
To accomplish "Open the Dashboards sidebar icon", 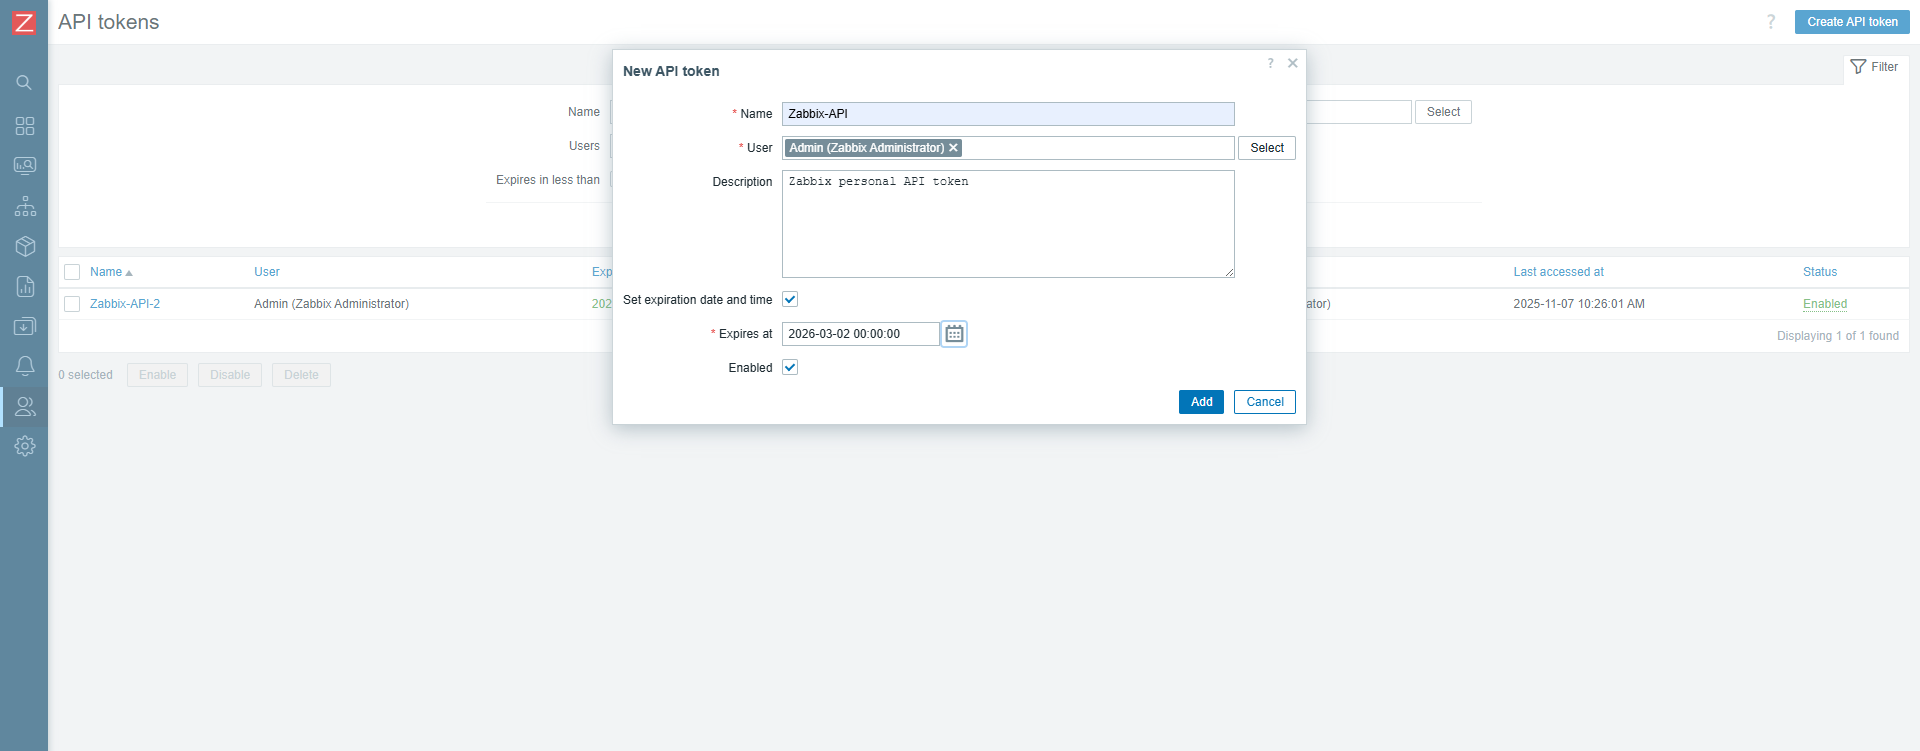I will point(25,126).
